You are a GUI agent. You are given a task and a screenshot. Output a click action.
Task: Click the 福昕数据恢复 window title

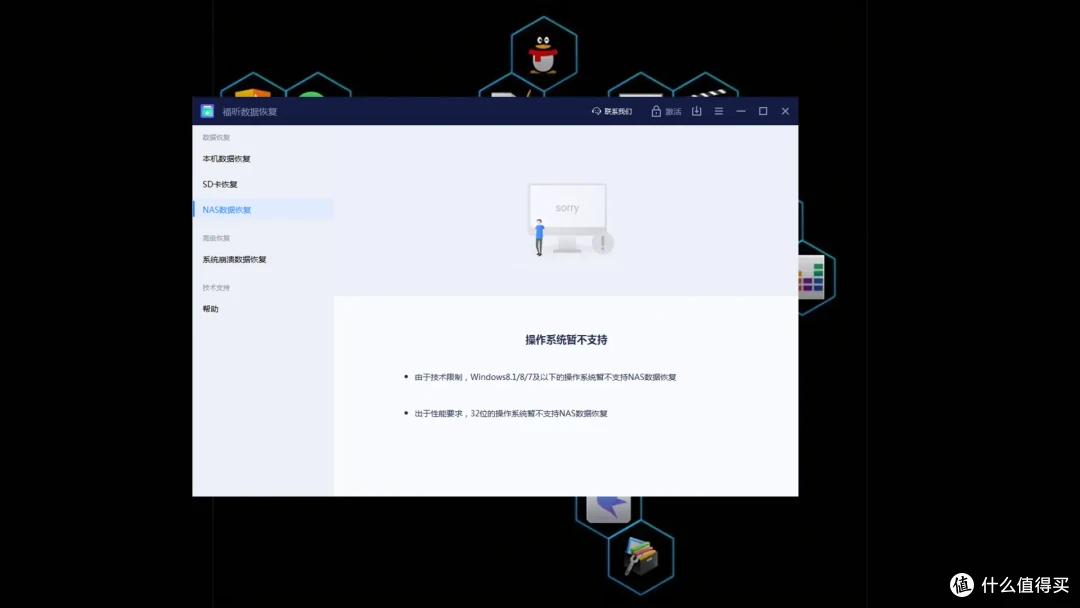click(249, 112)
